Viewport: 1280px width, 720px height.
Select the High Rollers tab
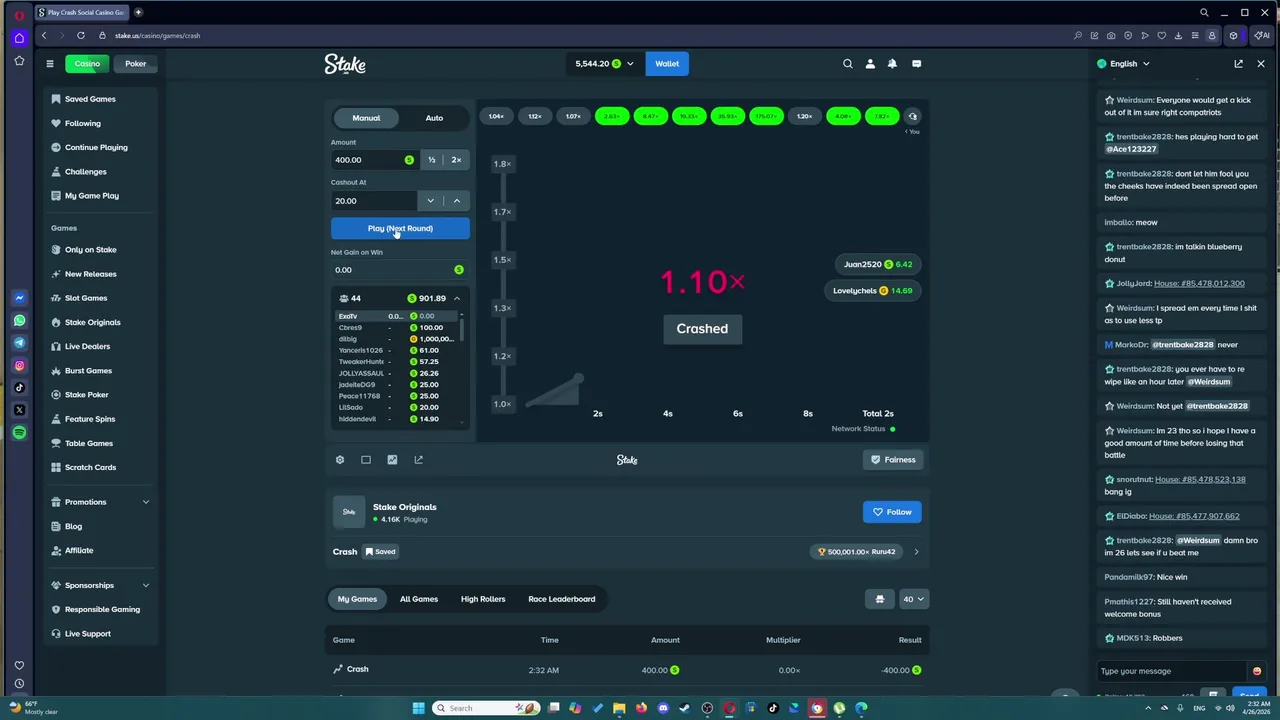click(483, 599)
